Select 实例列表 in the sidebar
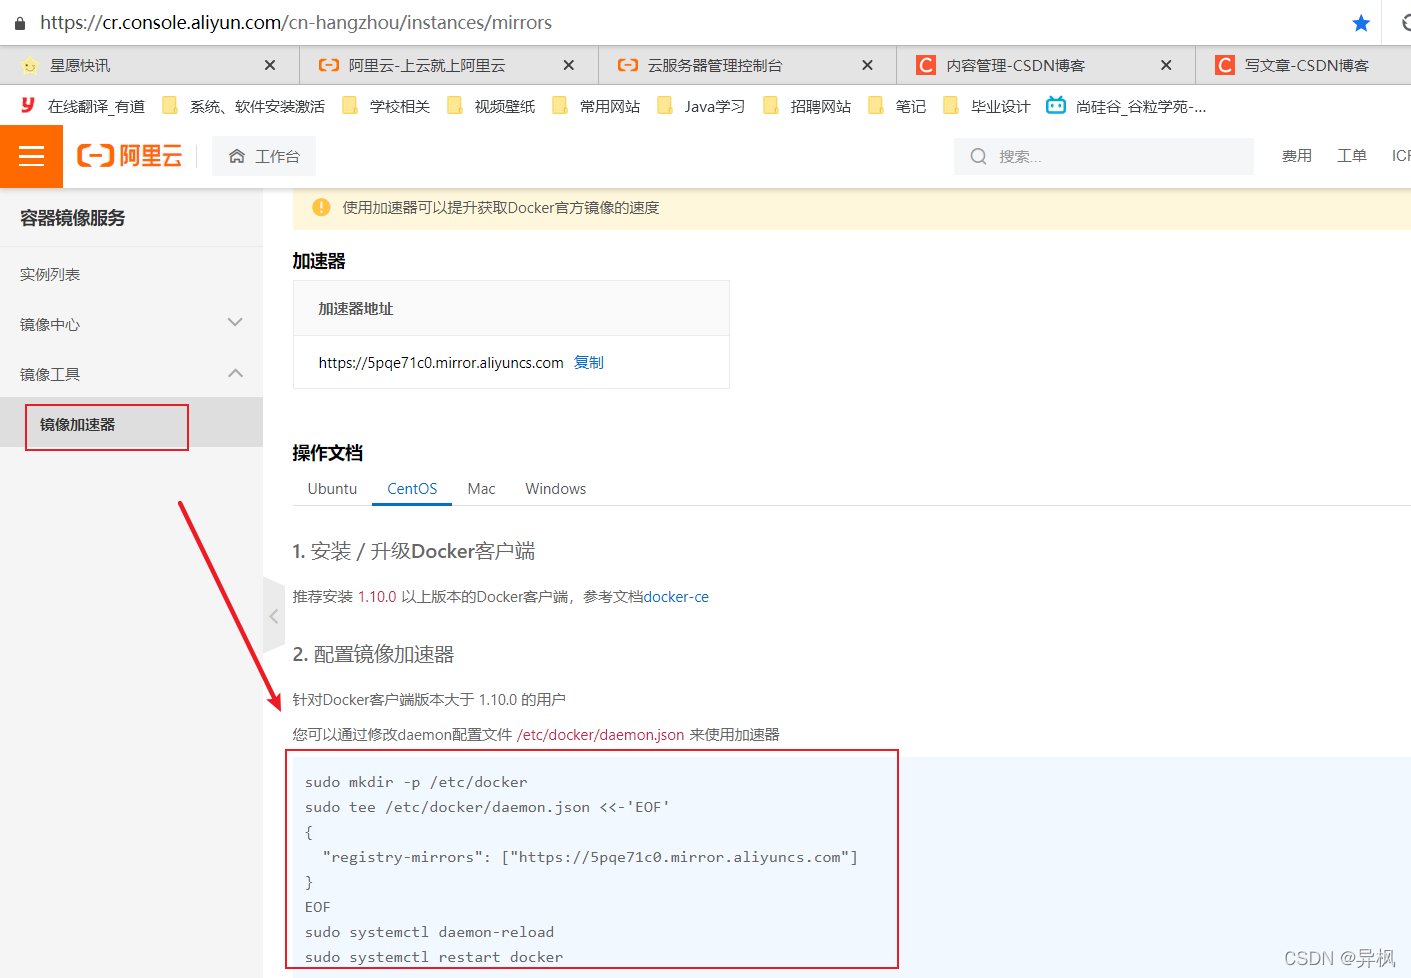 point(49,273)
